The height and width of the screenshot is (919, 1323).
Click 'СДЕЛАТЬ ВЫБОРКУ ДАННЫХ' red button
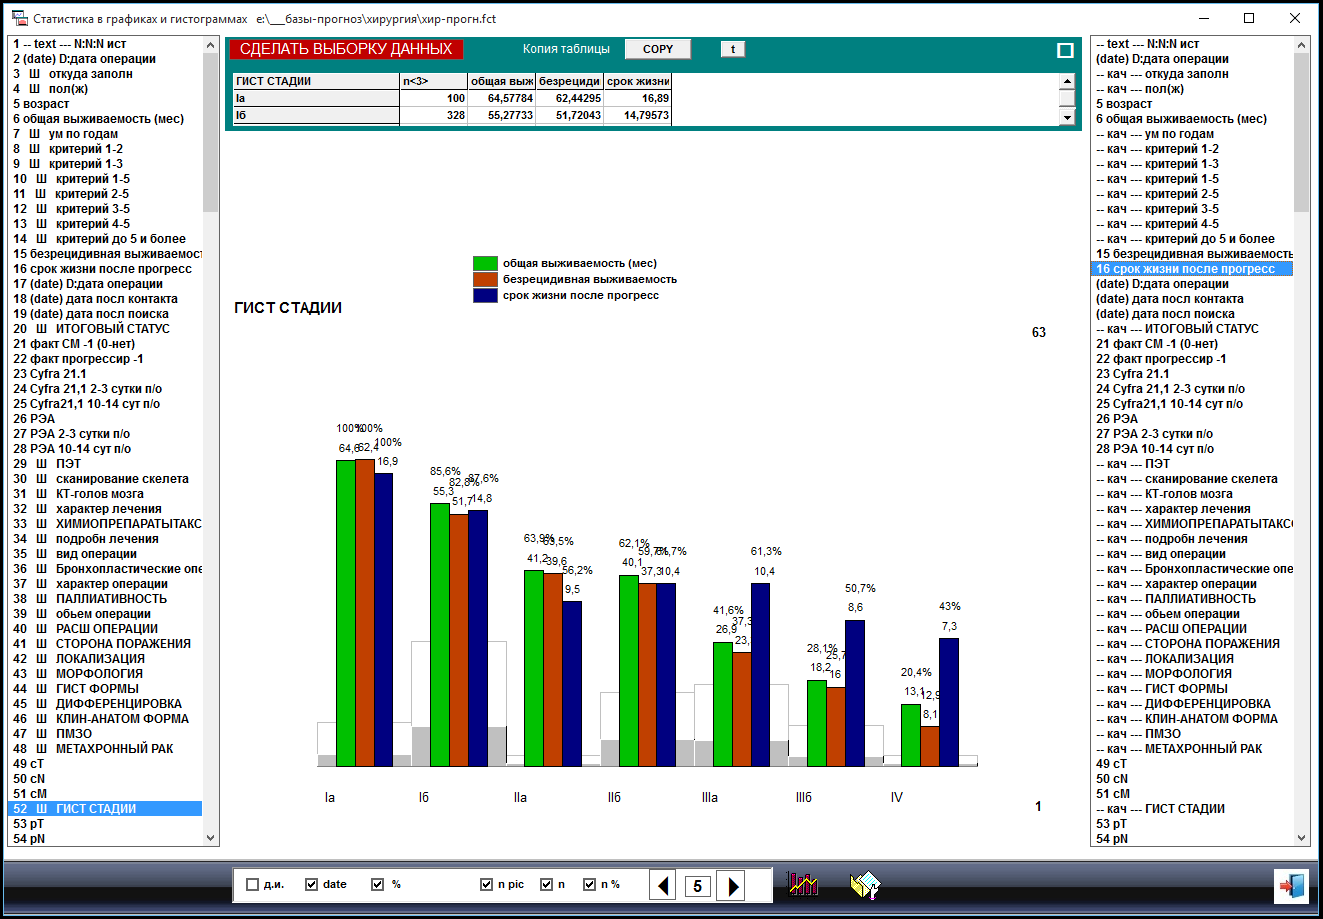[x=346, y=49]
